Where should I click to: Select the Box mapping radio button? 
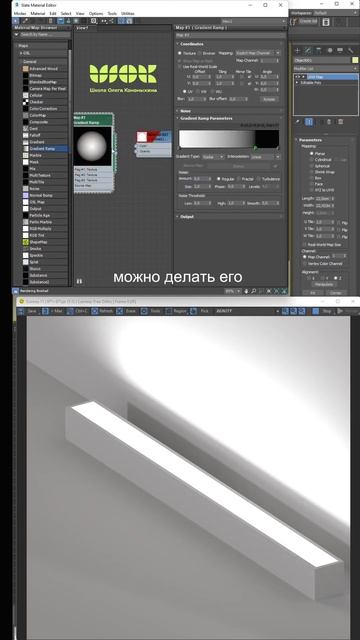pyautogui.click(x=311, y=178)
